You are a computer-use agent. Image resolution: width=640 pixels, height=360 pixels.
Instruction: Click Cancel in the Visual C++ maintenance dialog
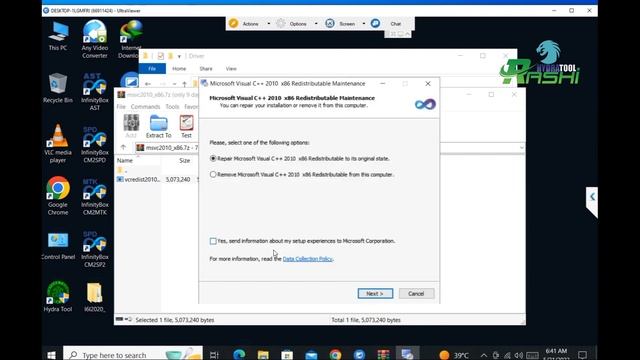(416, 293)
